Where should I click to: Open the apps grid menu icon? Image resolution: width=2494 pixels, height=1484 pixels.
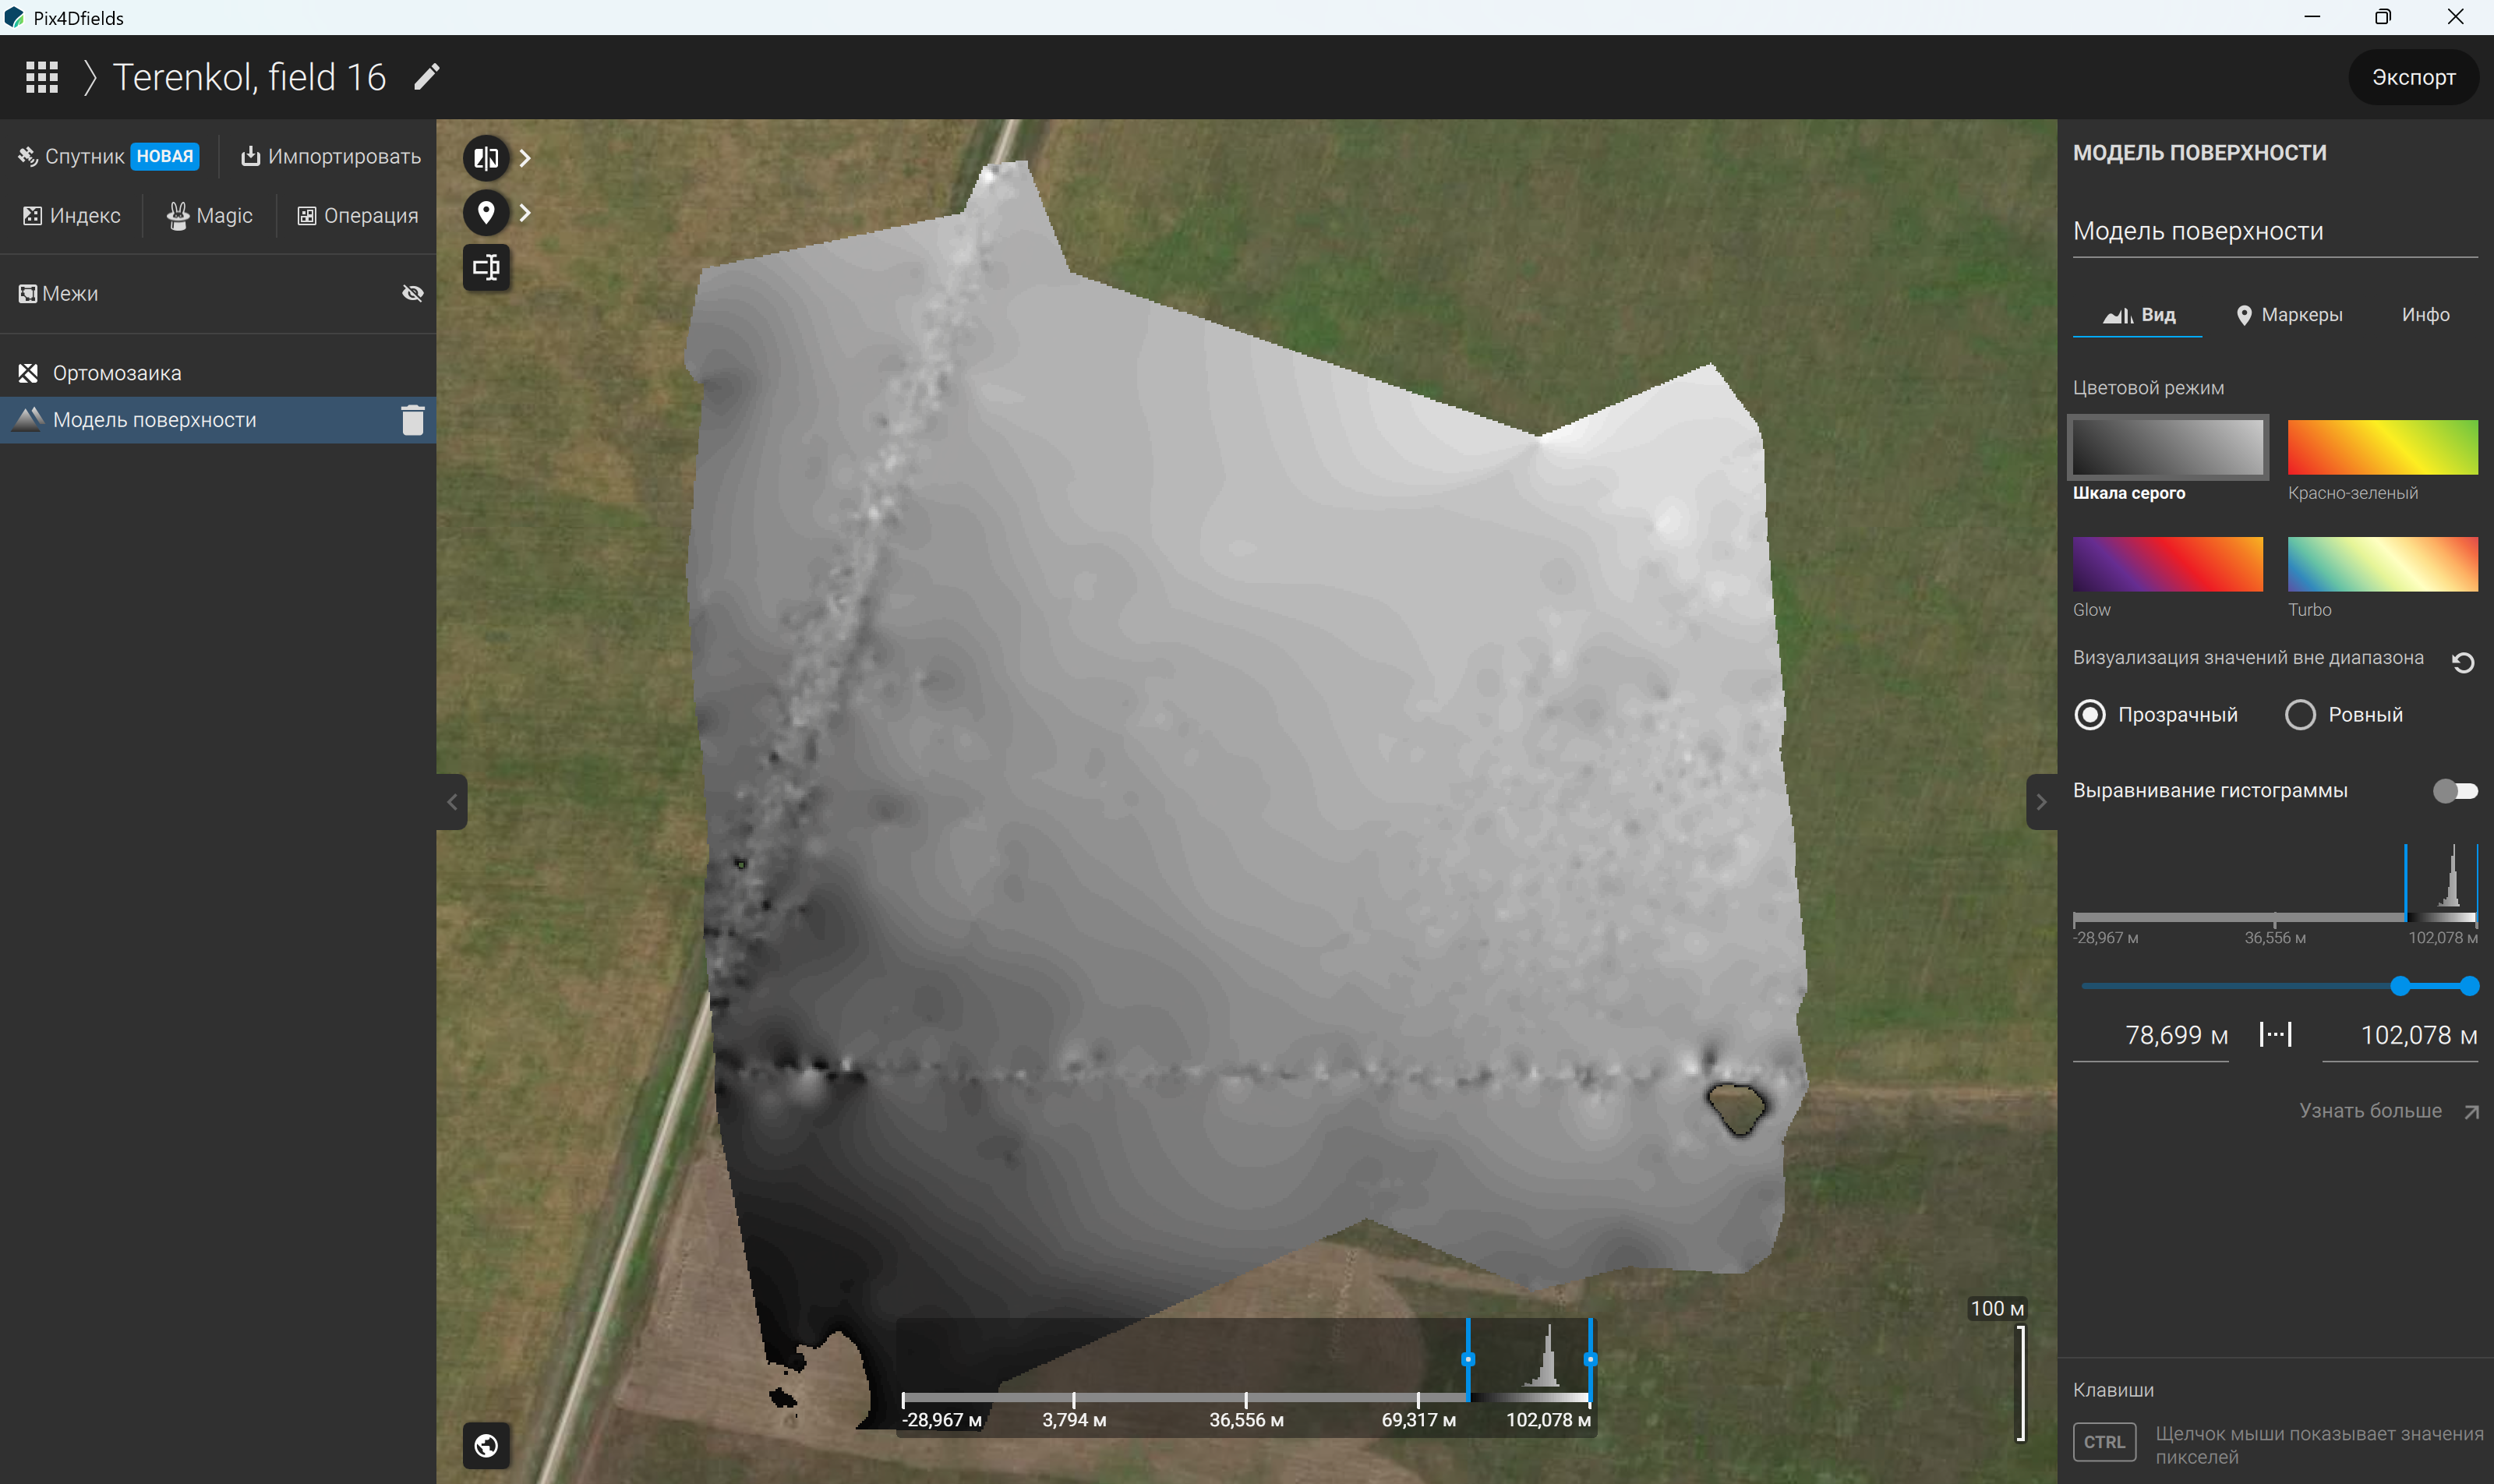(x=41, y=77)
